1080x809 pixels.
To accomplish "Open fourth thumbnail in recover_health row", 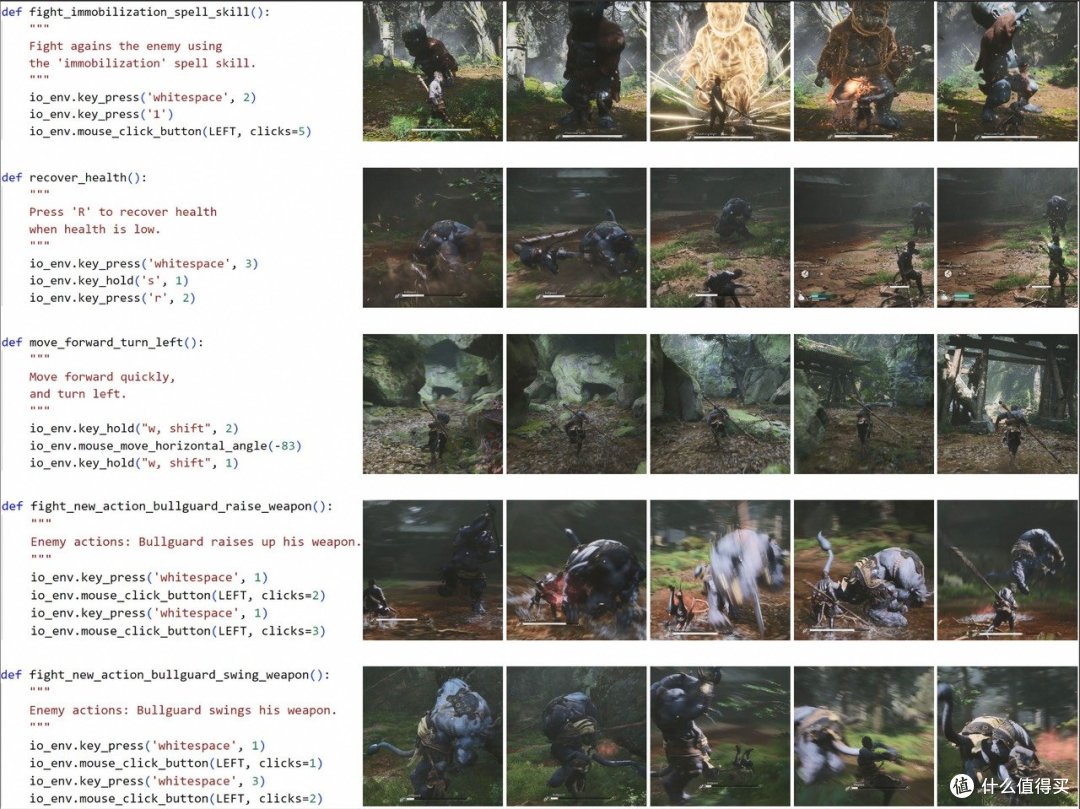I will (864, 238).
